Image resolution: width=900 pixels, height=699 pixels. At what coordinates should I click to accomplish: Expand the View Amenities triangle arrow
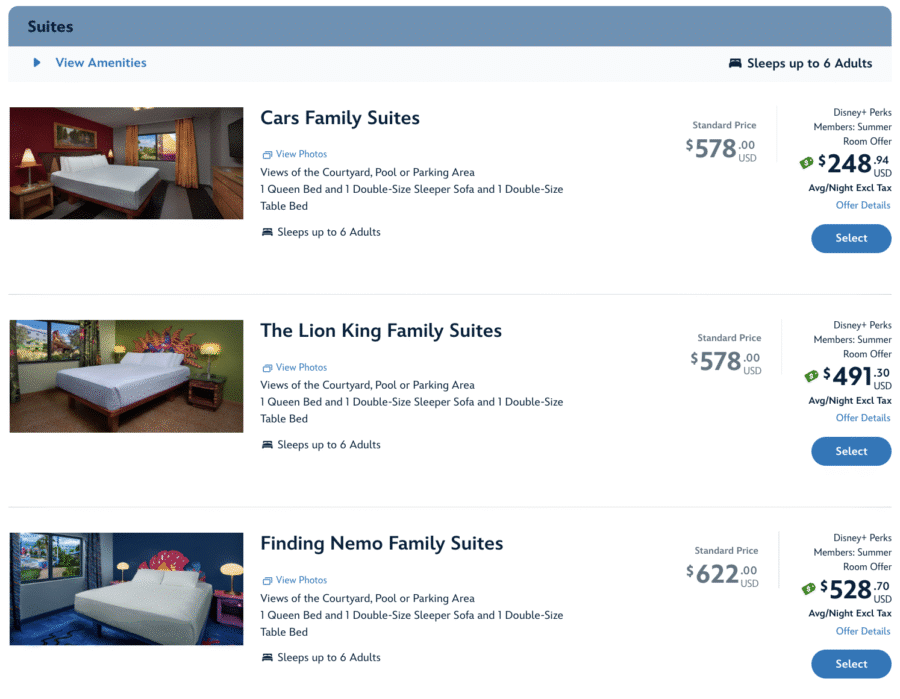(37, 63)
